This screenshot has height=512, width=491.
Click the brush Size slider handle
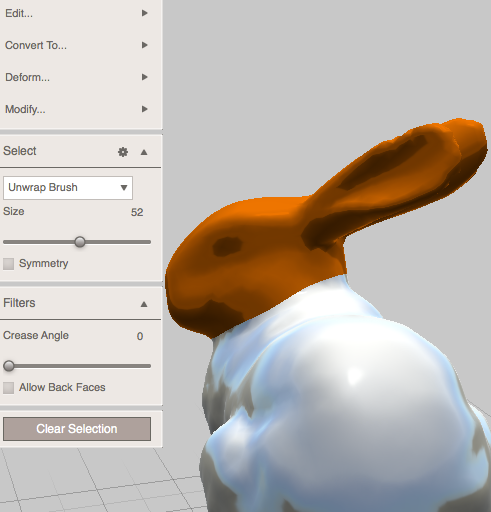pyautogui.click(x=80, y=242)
